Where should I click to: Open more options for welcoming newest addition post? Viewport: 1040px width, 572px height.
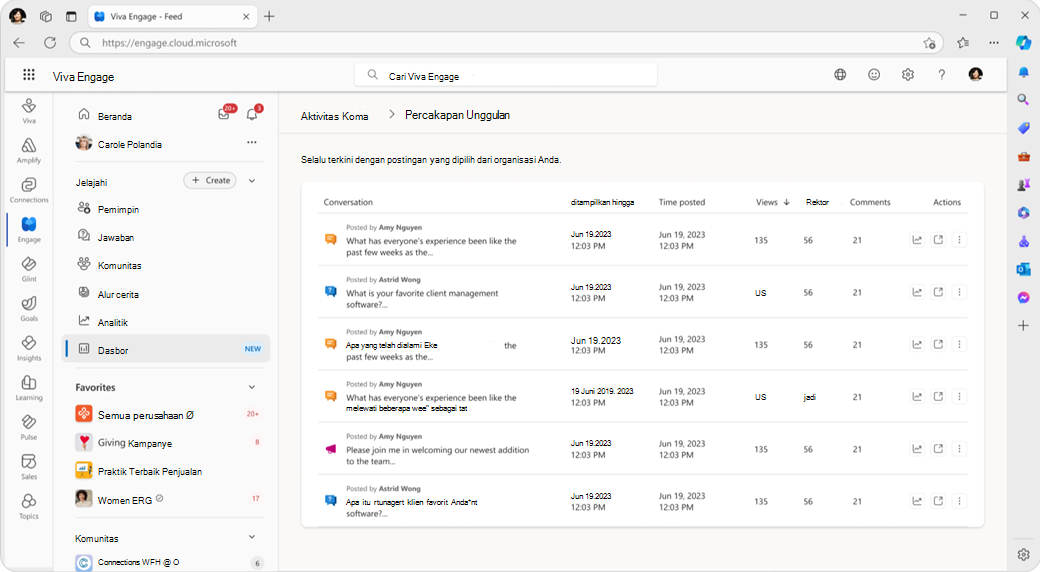[x=959, y=449]
